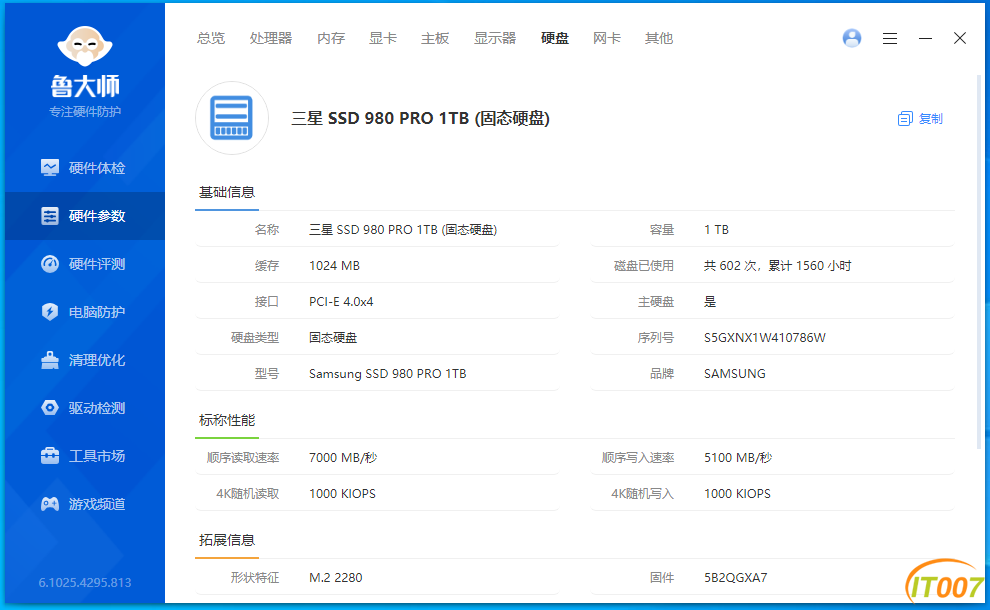Open 清理优化 cleanup section

point(85,360)
